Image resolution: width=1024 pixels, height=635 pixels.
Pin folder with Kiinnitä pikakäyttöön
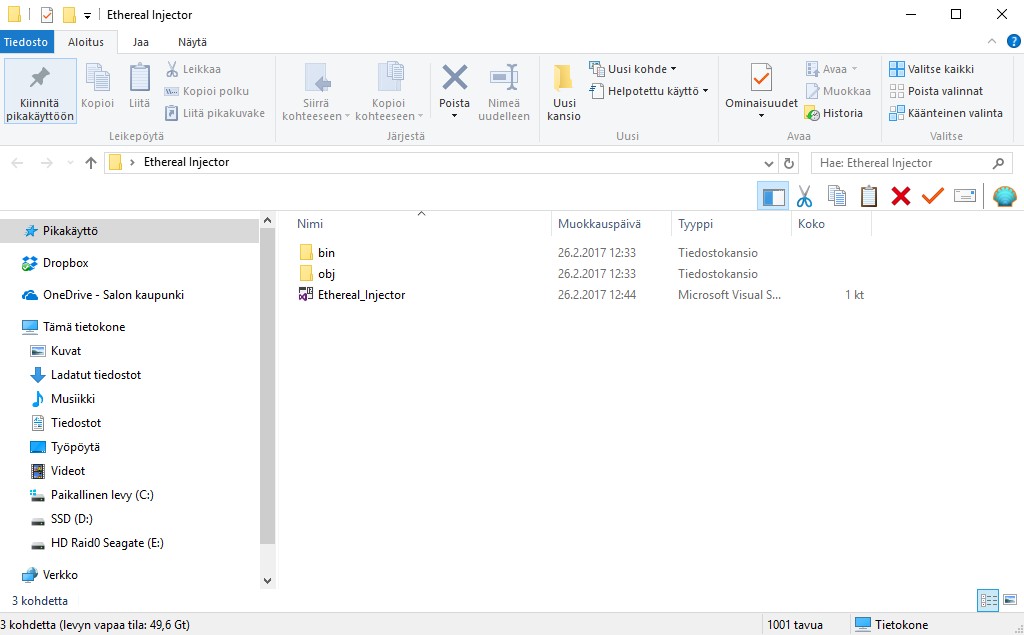[x=40, y=91]
